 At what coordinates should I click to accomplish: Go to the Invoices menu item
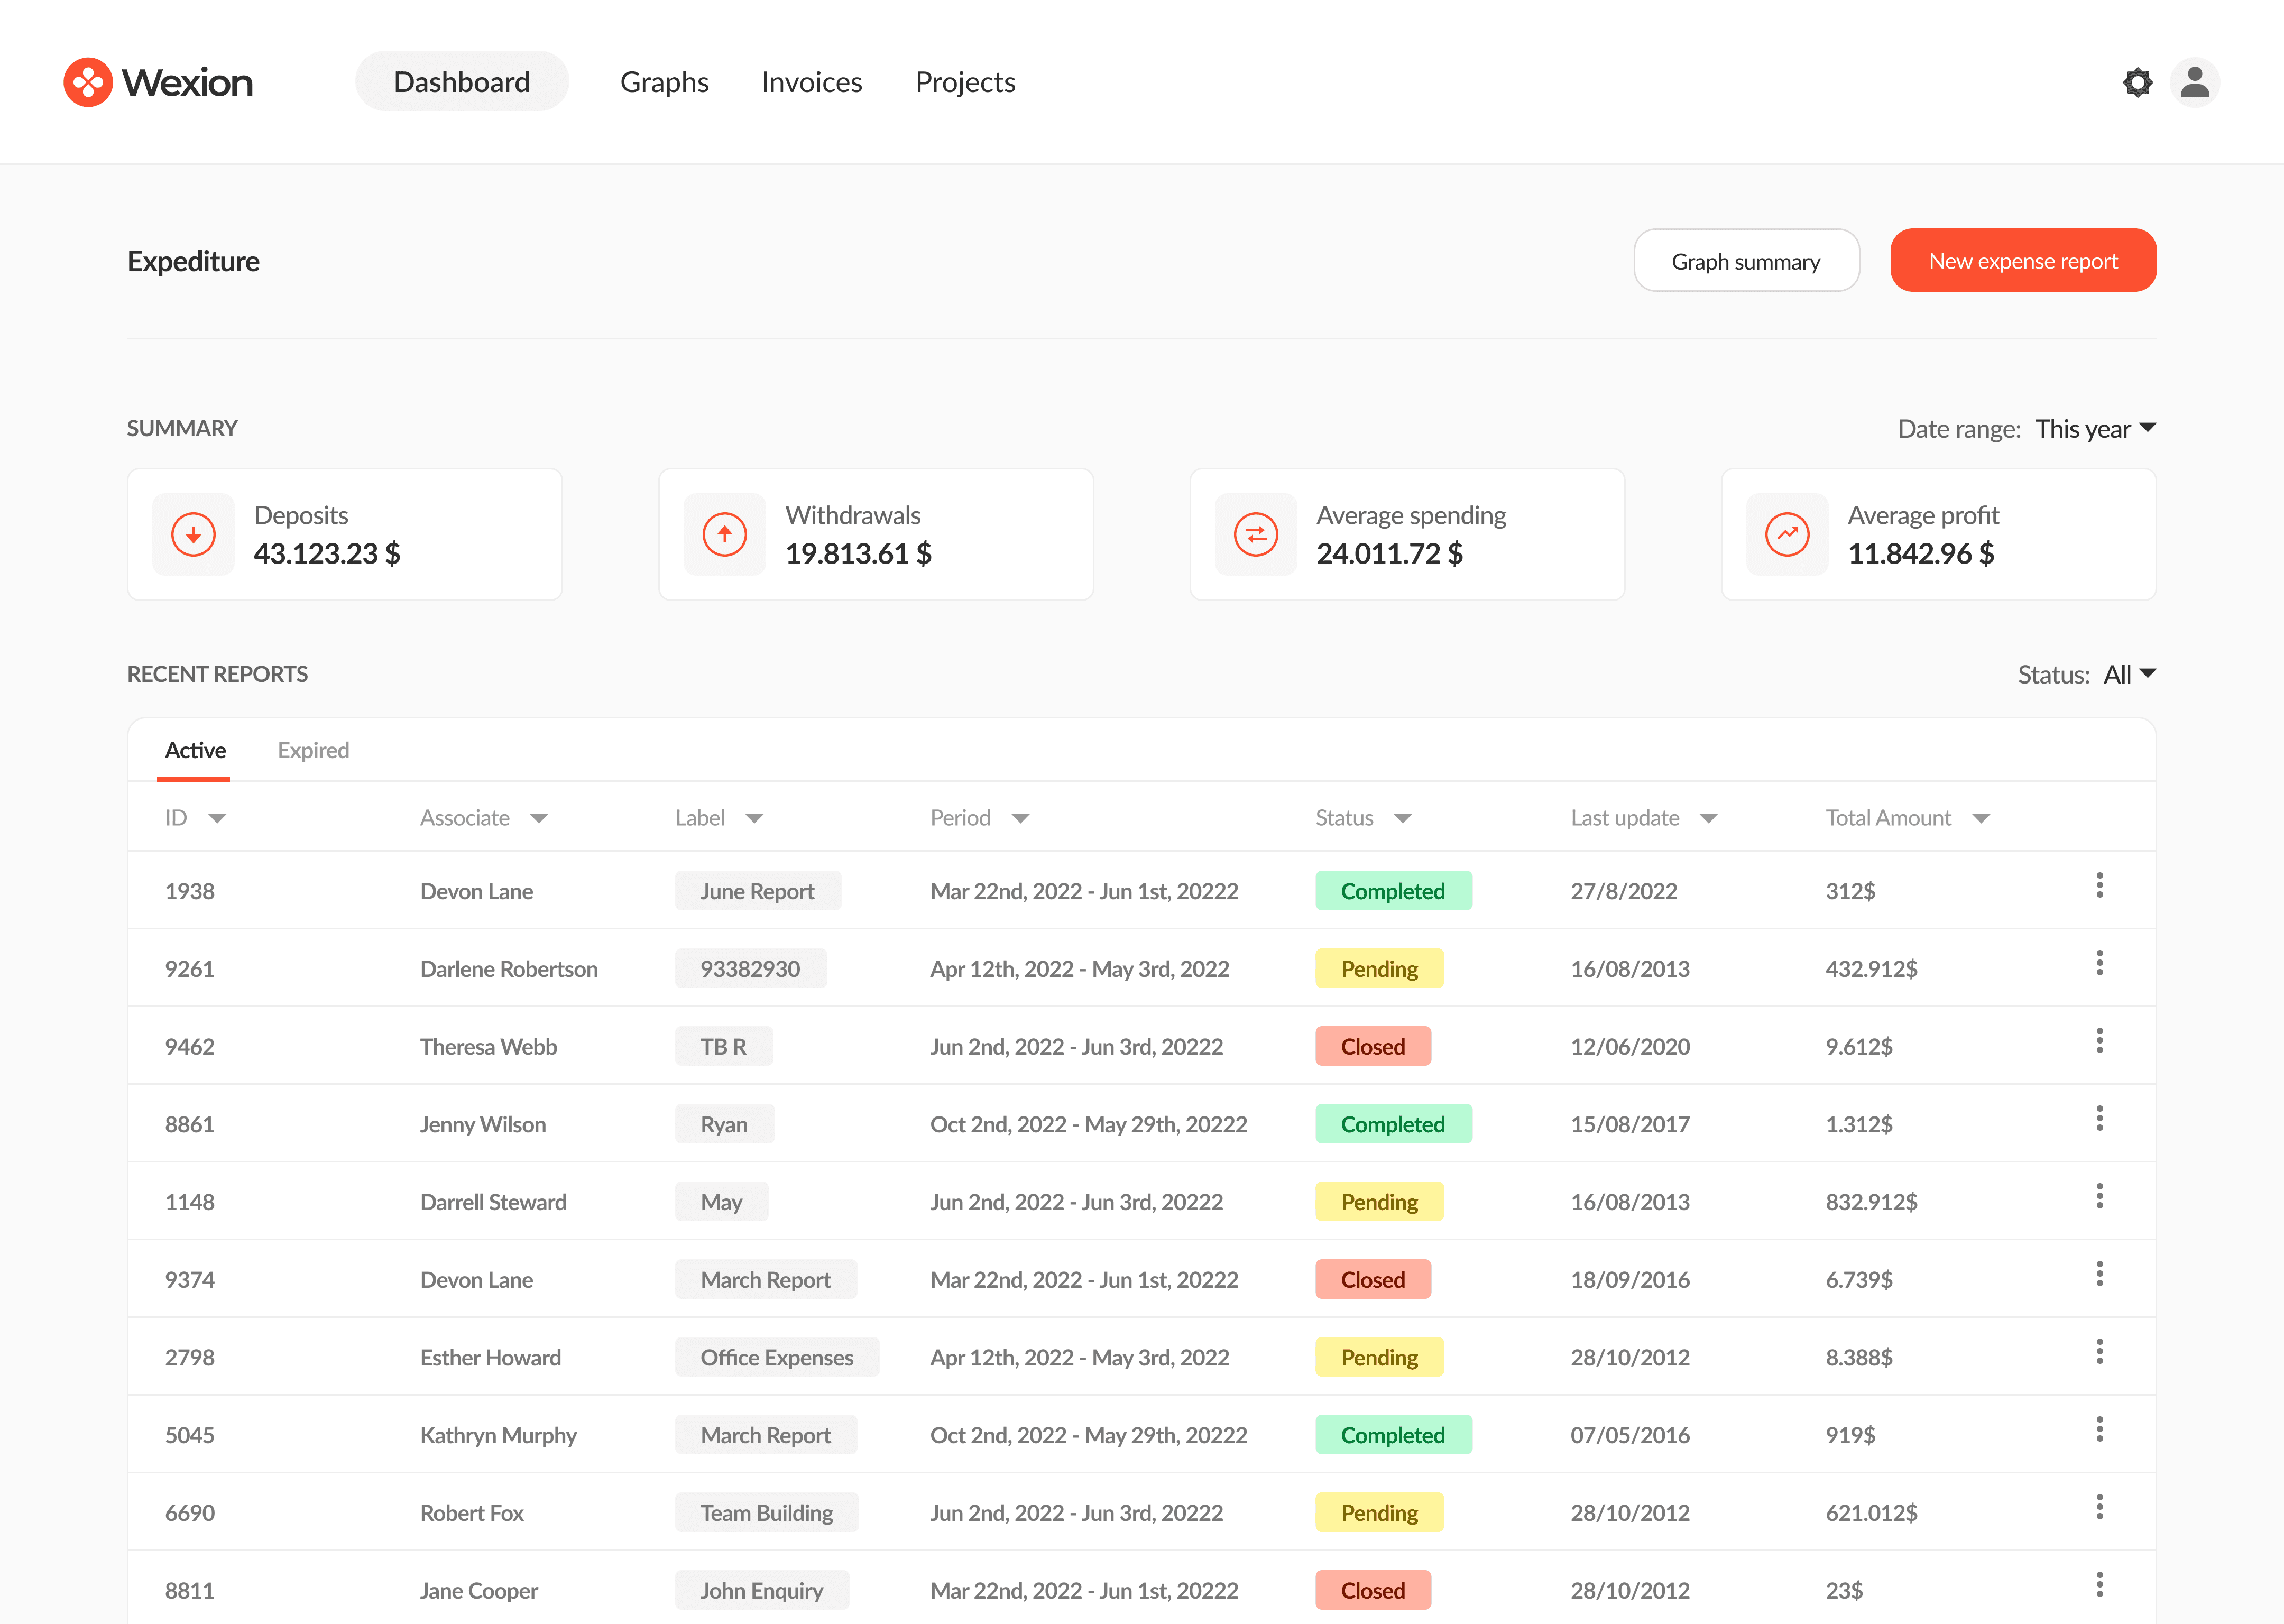[811, 82]
